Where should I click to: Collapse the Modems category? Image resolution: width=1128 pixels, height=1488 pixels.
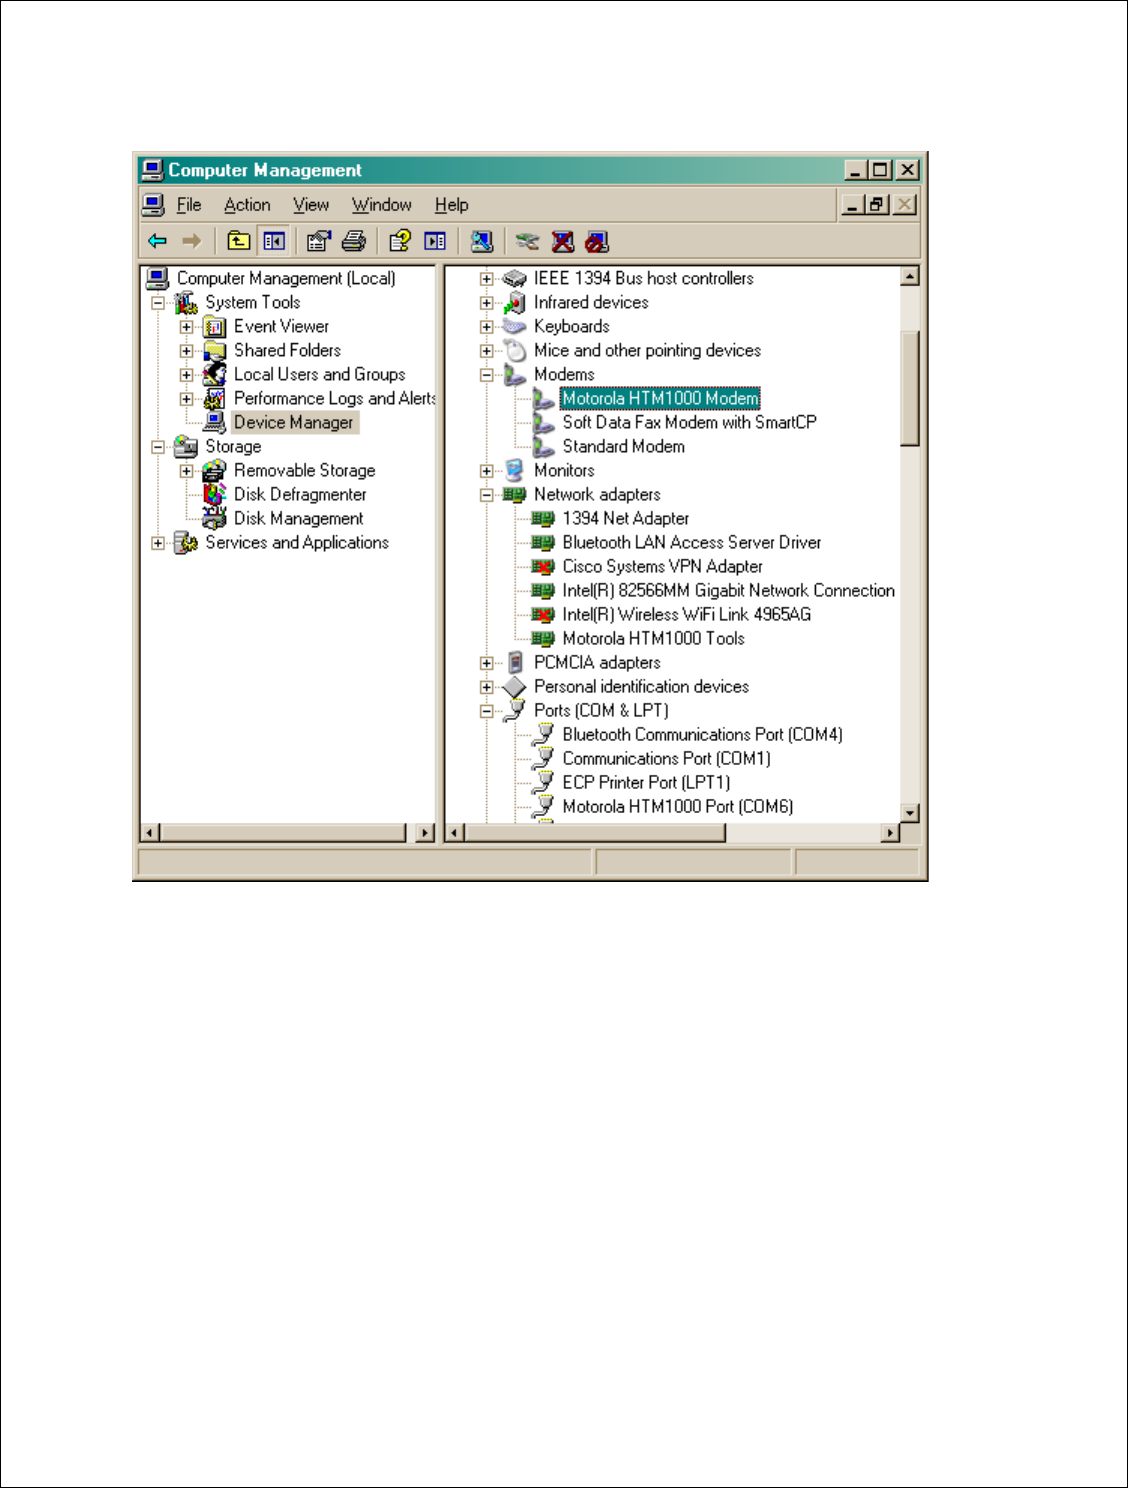click(x=486, y=375)
